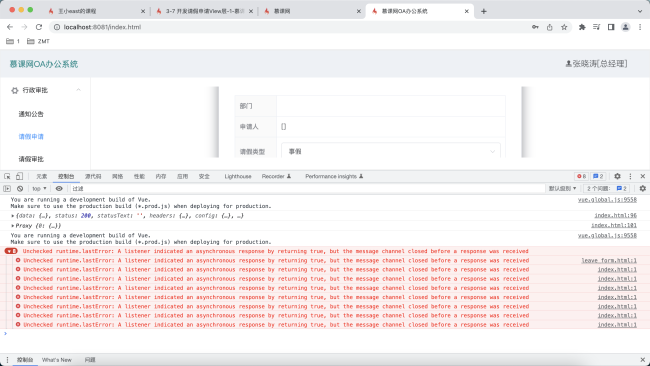Switch to What's New drawer tab
The image size is (650, 366).
coord(57,360)
